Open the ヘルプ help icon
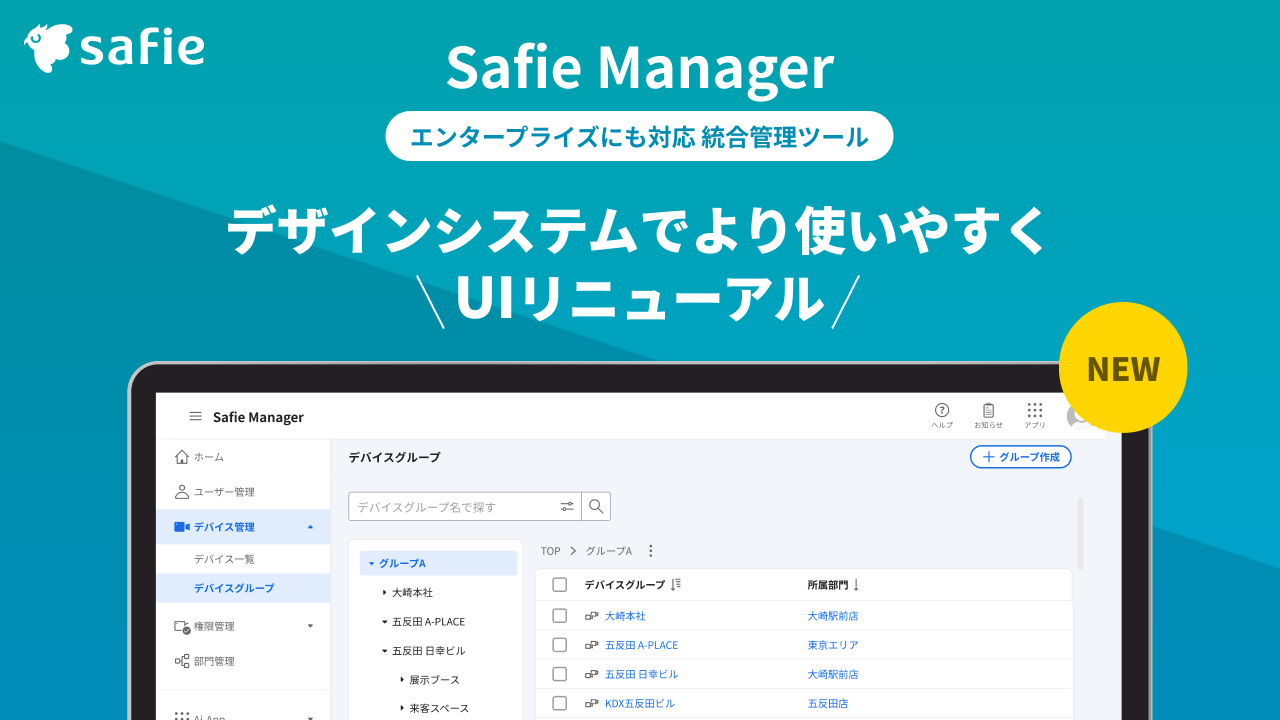 coord(942,410)
